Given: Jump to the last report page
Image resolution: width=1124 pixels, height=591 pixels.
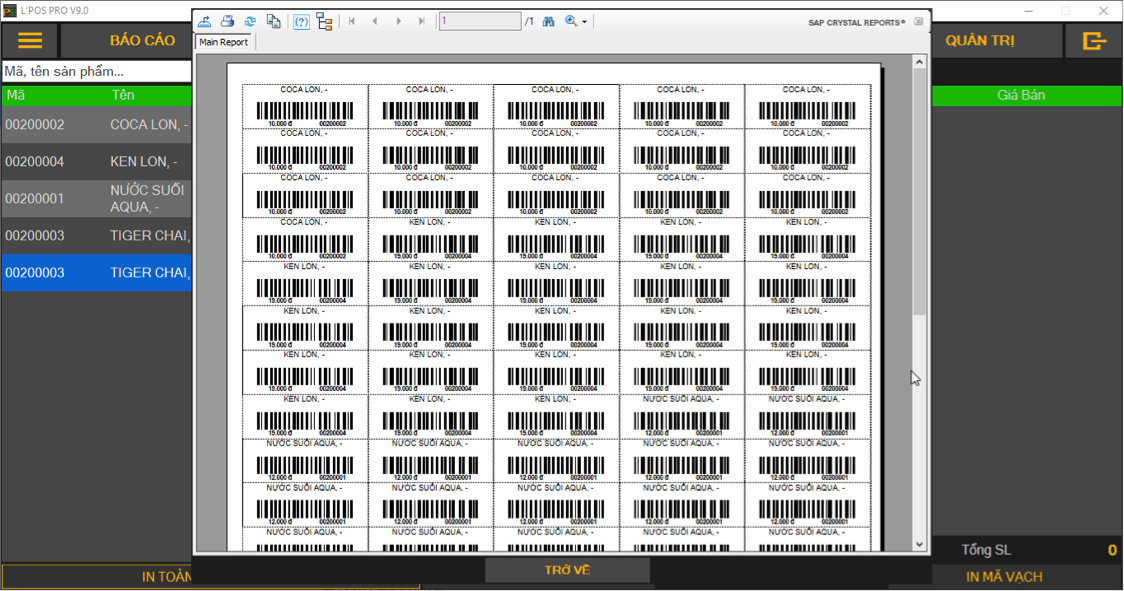Looking at the screenshot, I should click(422, 21).
